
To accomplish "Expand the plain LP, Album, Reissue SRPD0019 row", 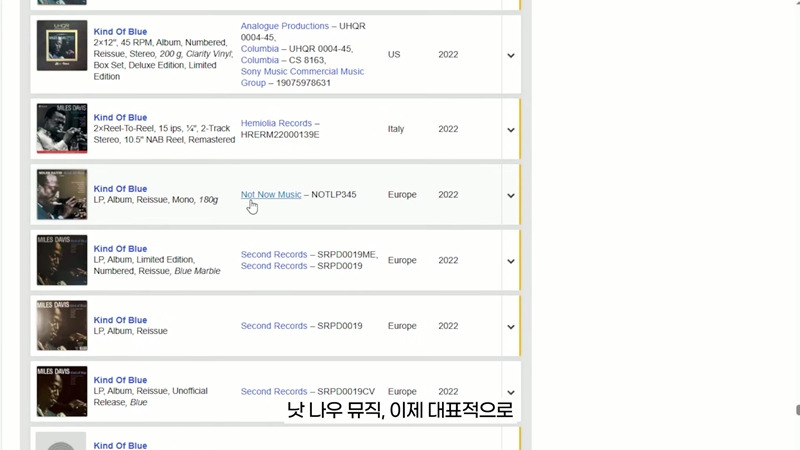I will pyautogui.click(x=510, y=327).
